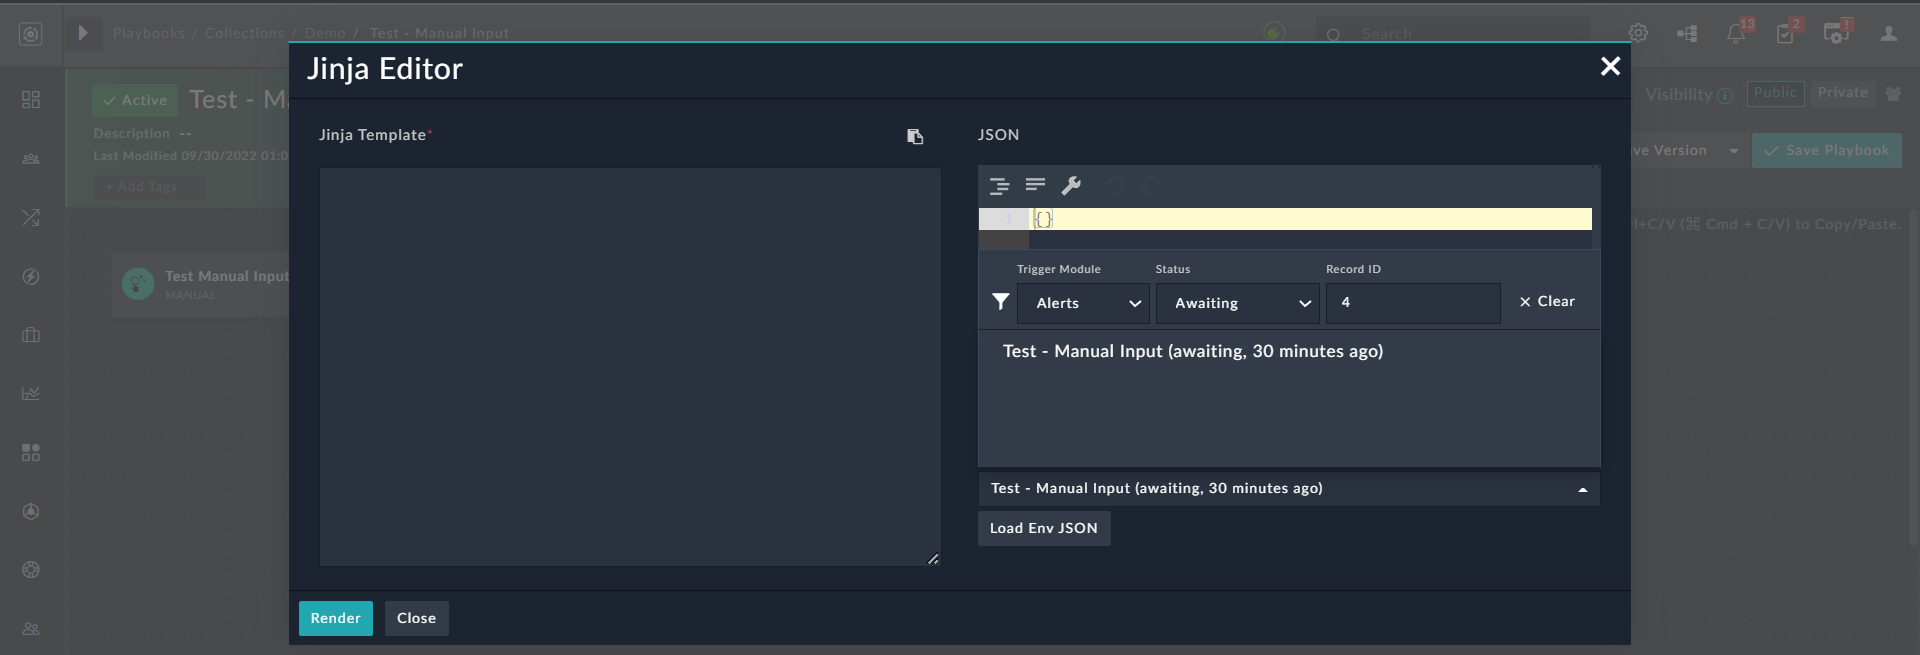Set playbook visibility to Public
Viewport: 1920px width, 655px height.
tap(1775, 93)
